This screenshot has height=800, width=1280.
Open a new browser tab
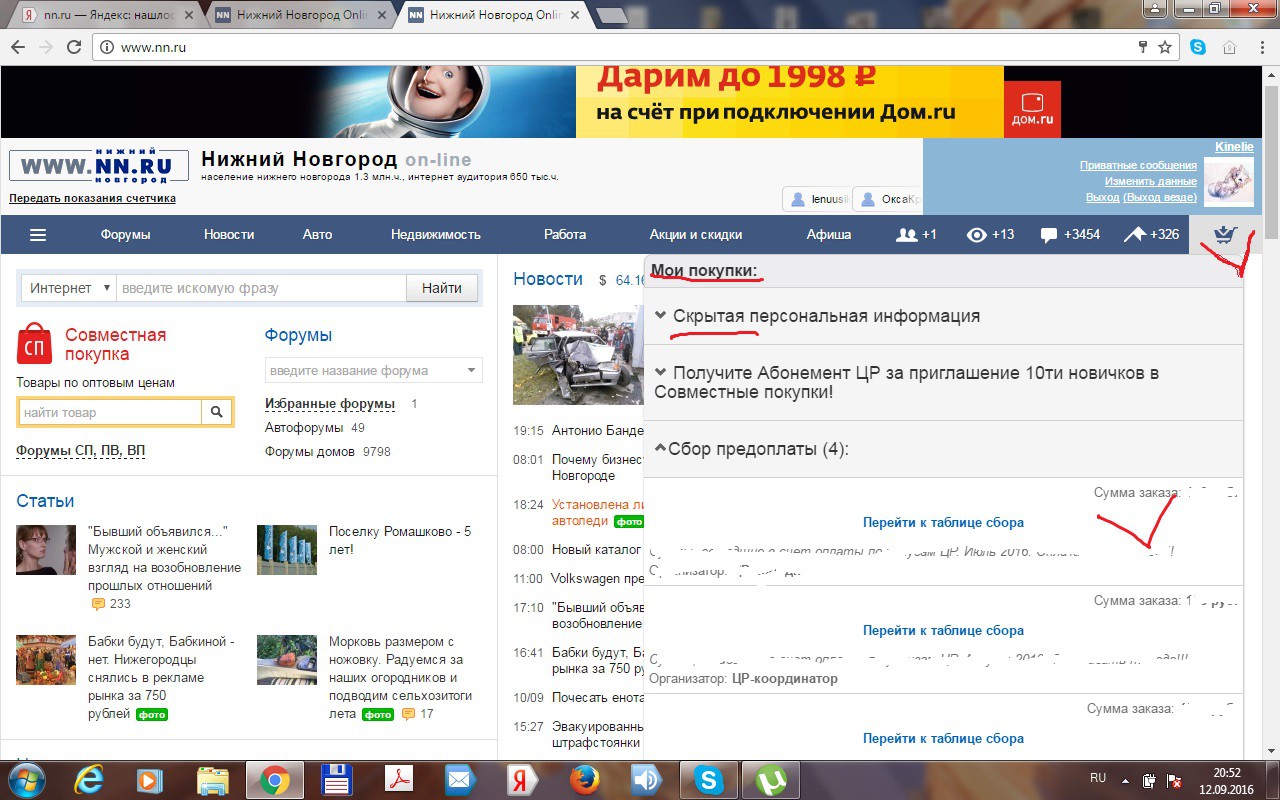[x=612, y=16]
